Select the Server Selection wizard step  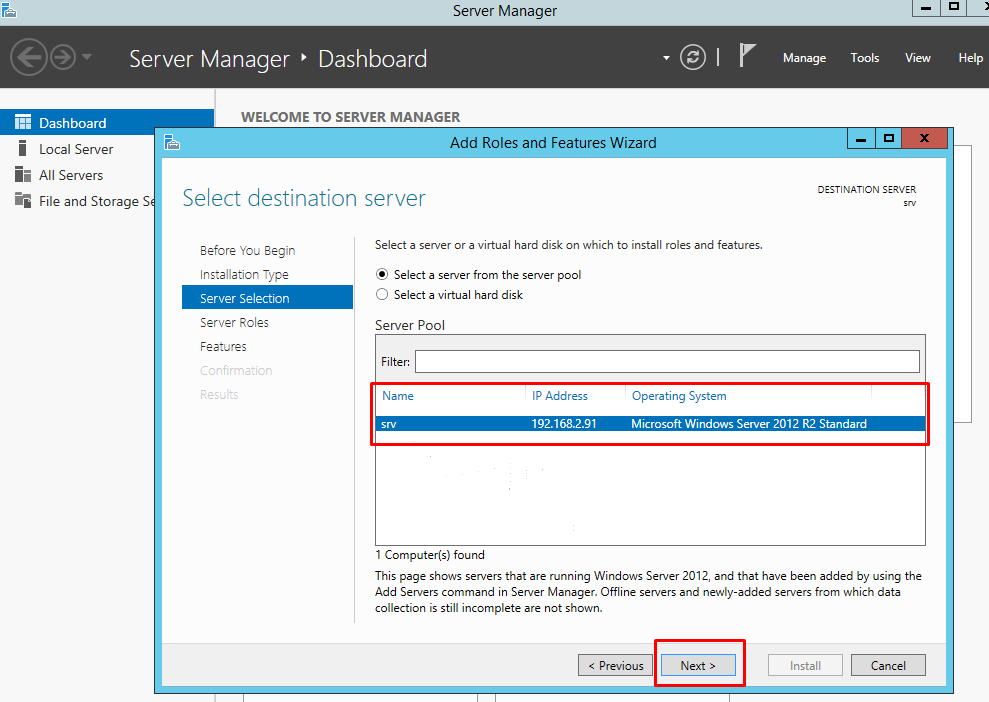click(x=267, y=298)
